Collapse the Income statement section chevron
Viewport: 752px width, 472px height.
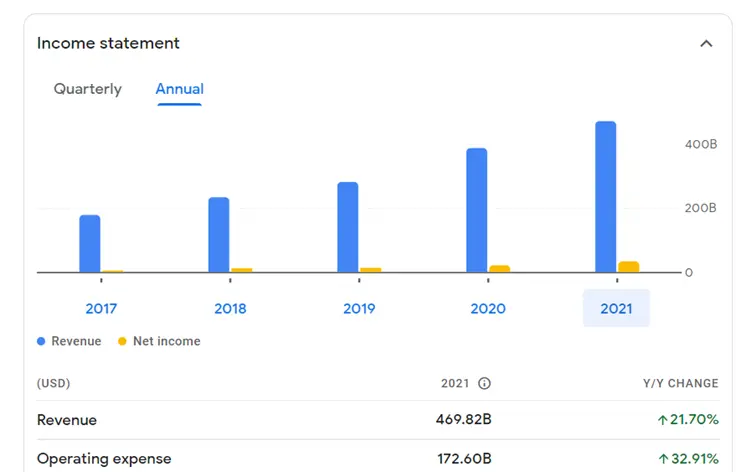[x=706, y=44]
